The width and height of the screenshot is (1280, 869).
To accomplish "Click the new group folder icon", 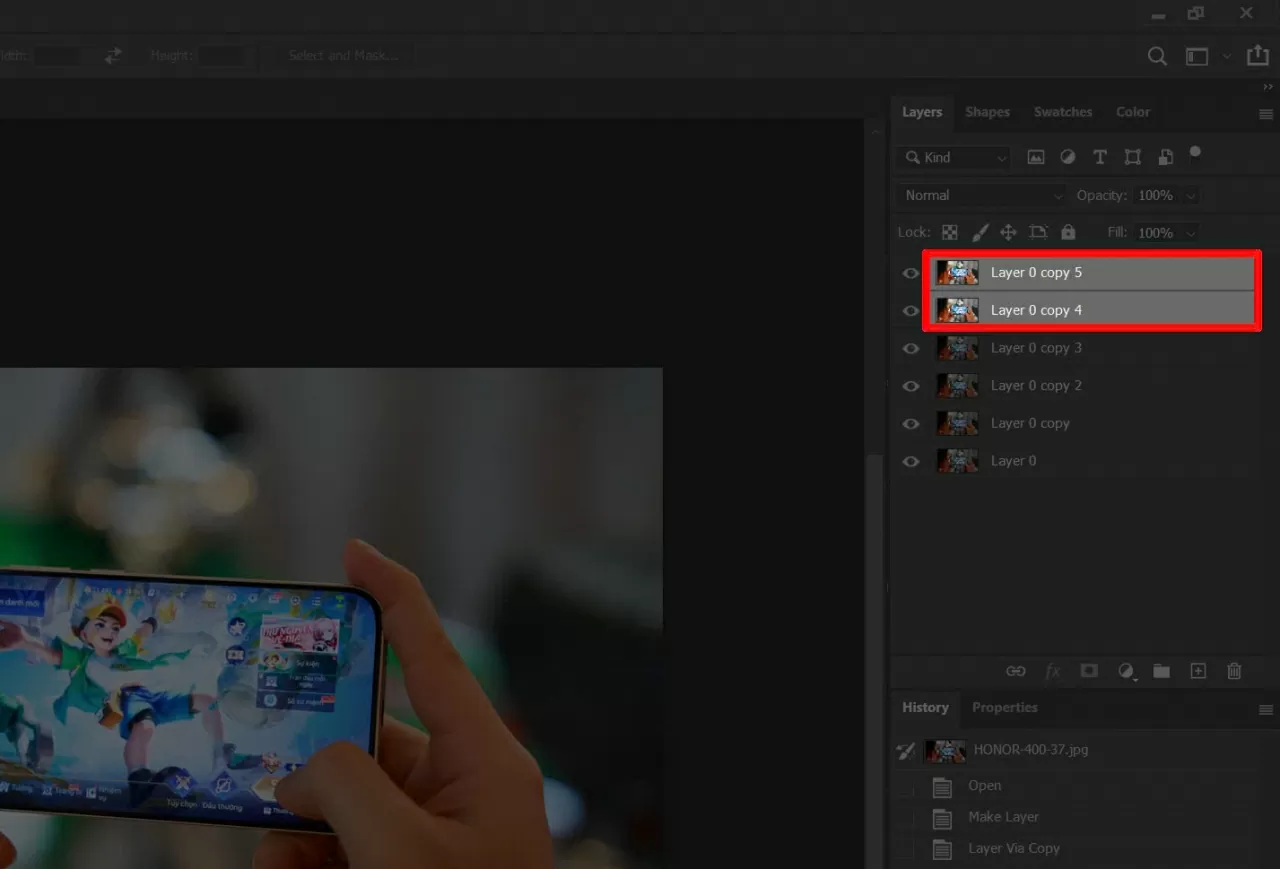I will 1161,671.
